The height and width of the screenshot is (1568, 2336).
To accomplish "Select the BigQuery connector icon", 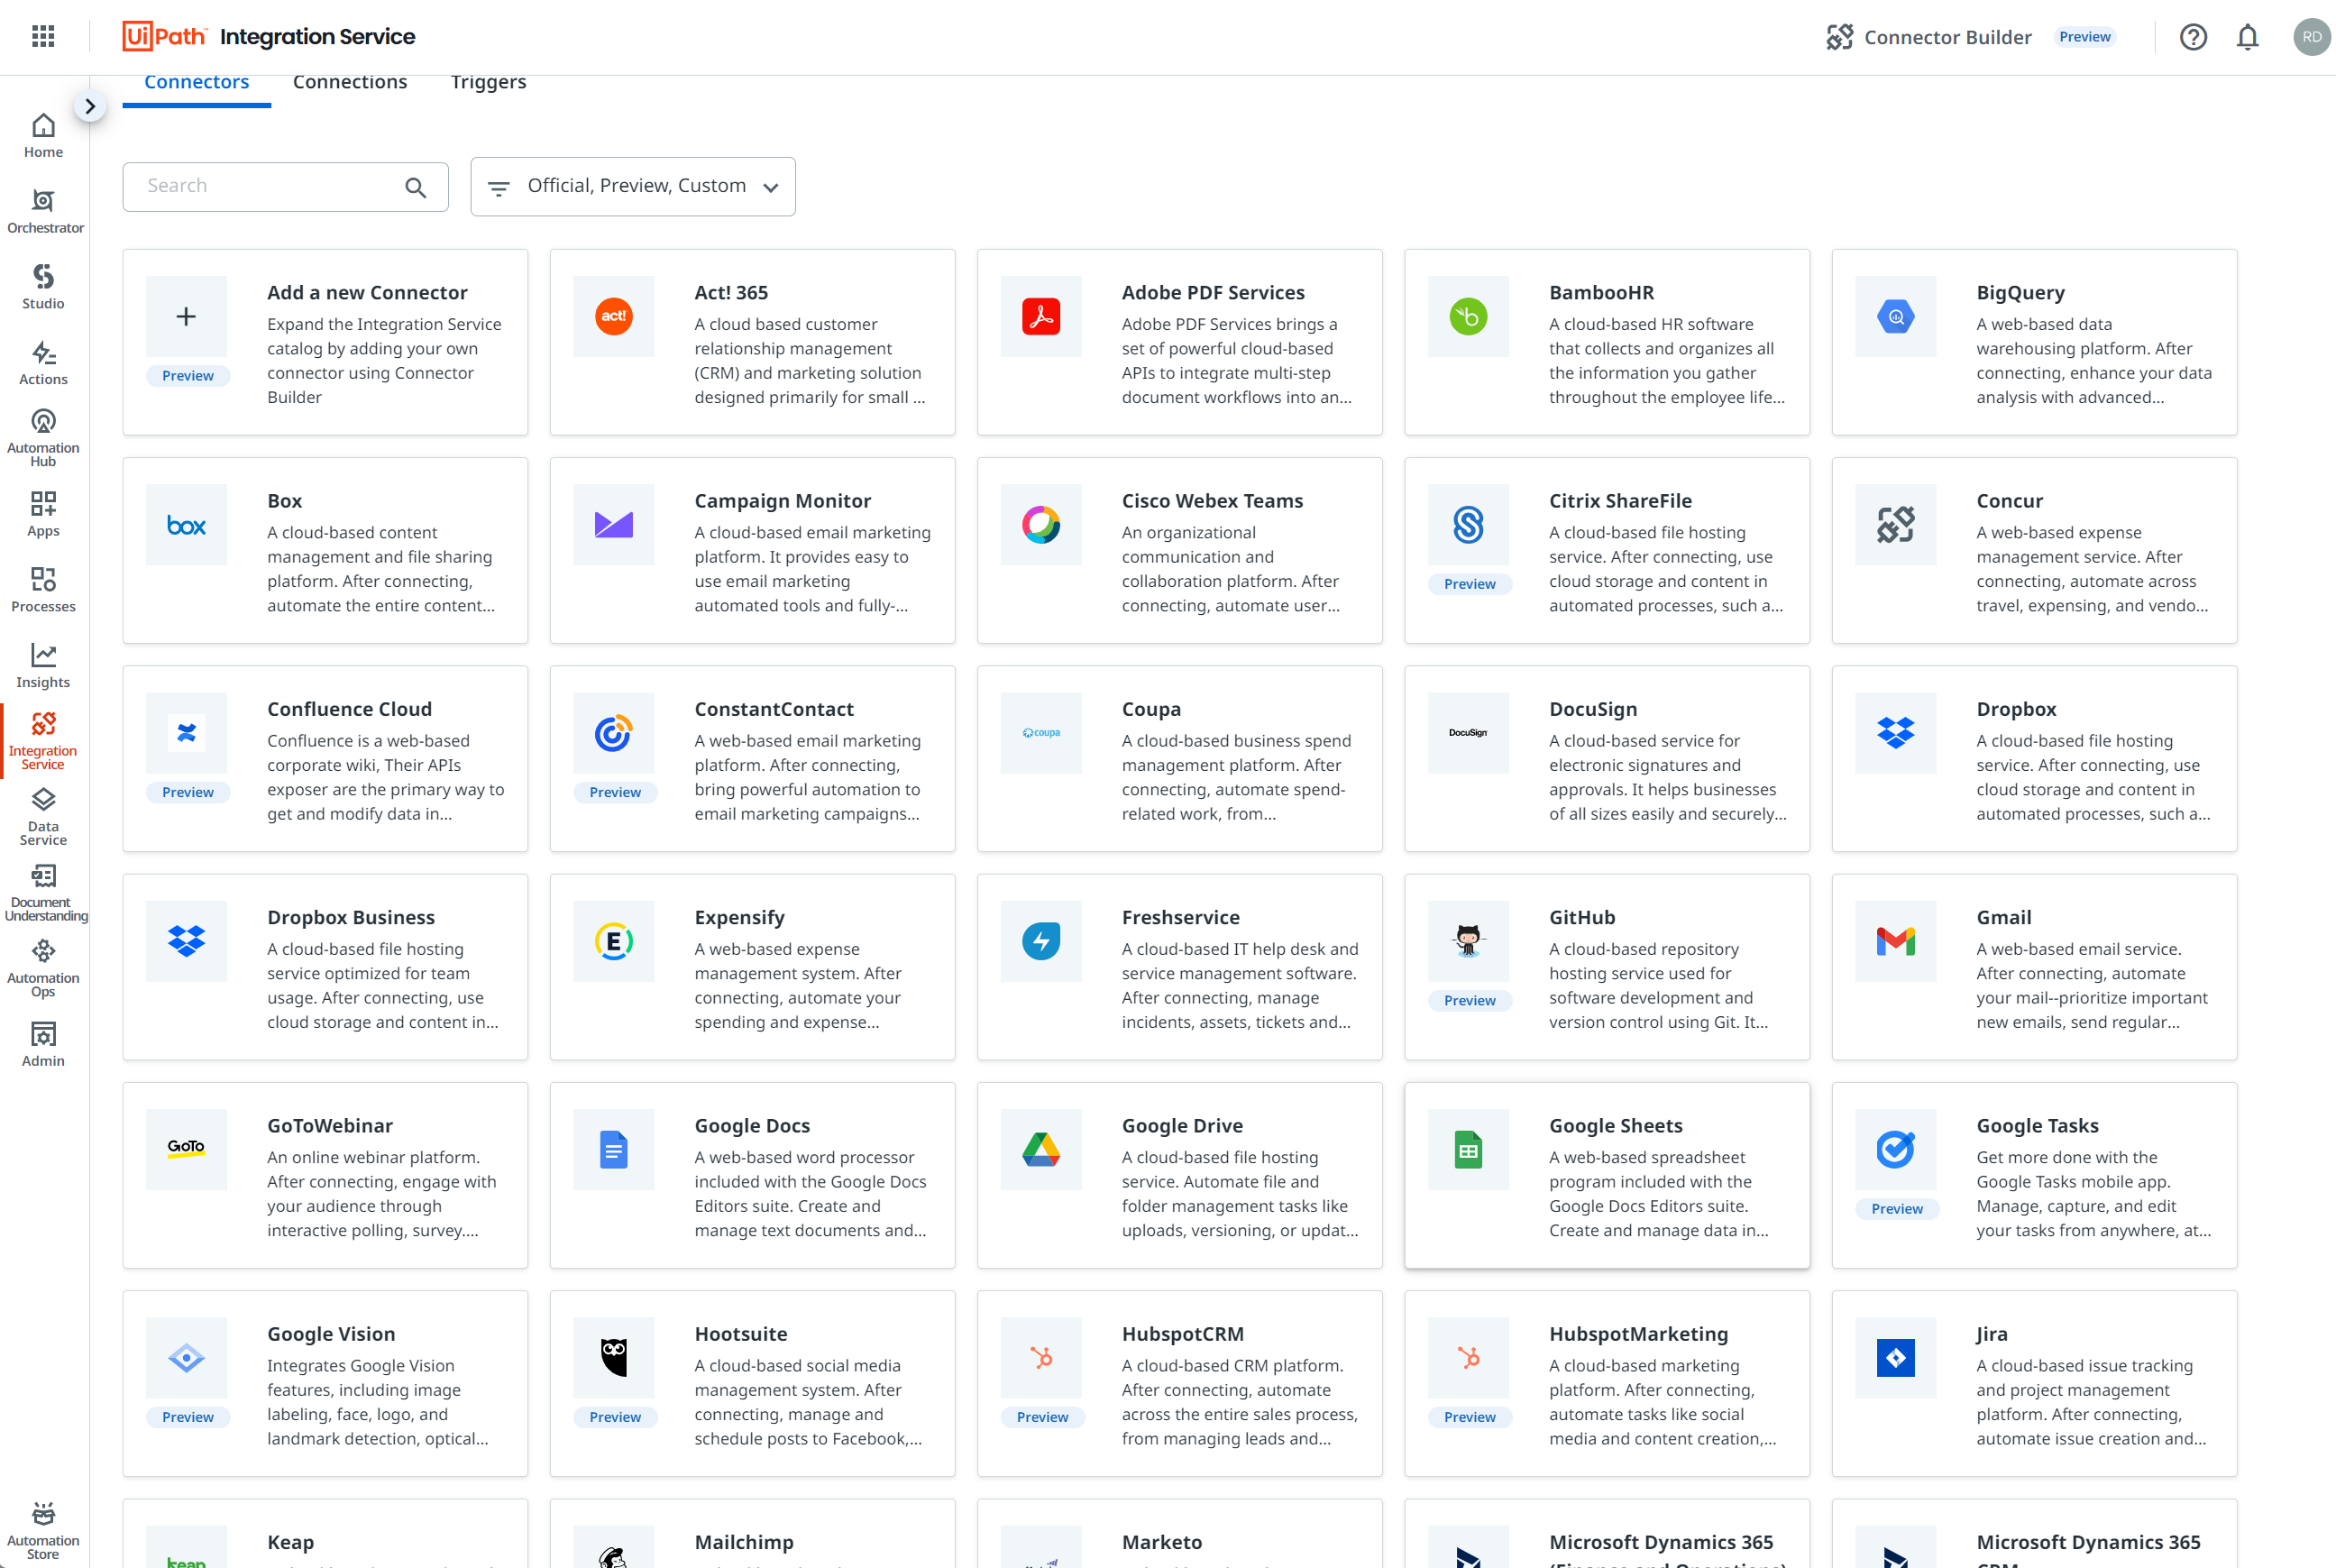I will 1896,317.
